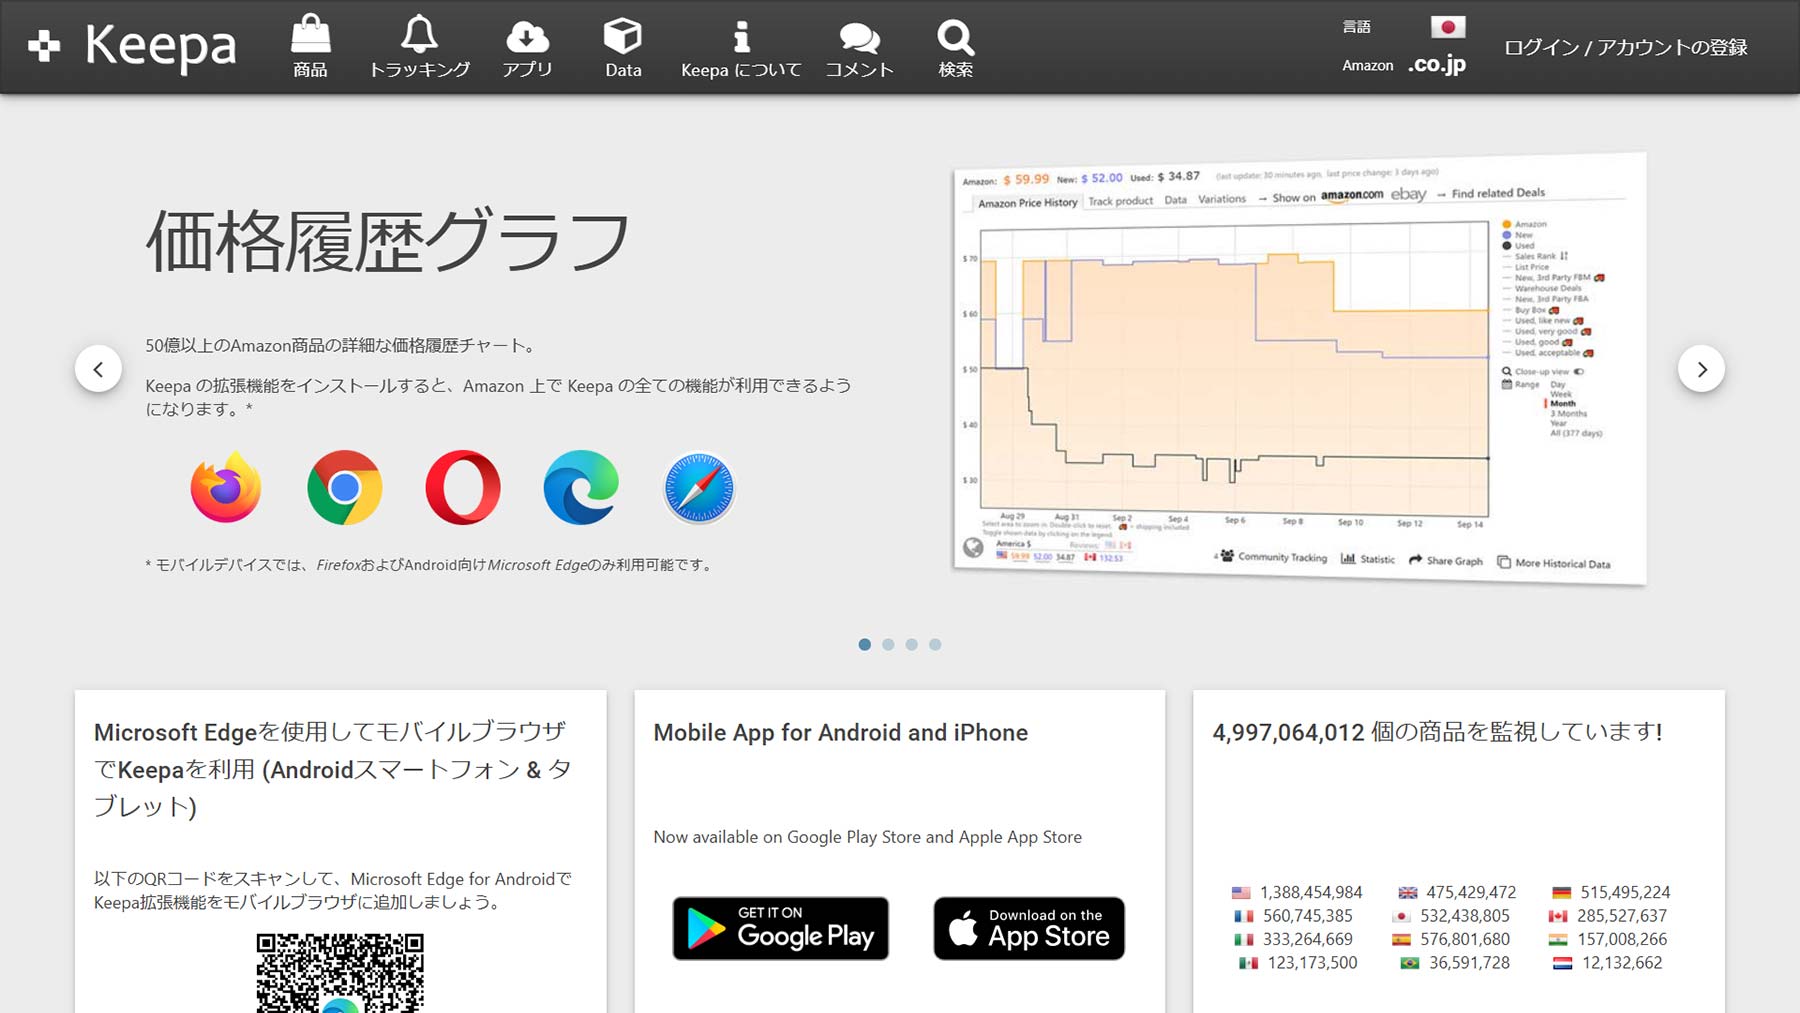This screenshot has width=1800, height=1013.
Task: Click the Keepa logo
Action: 132,46
